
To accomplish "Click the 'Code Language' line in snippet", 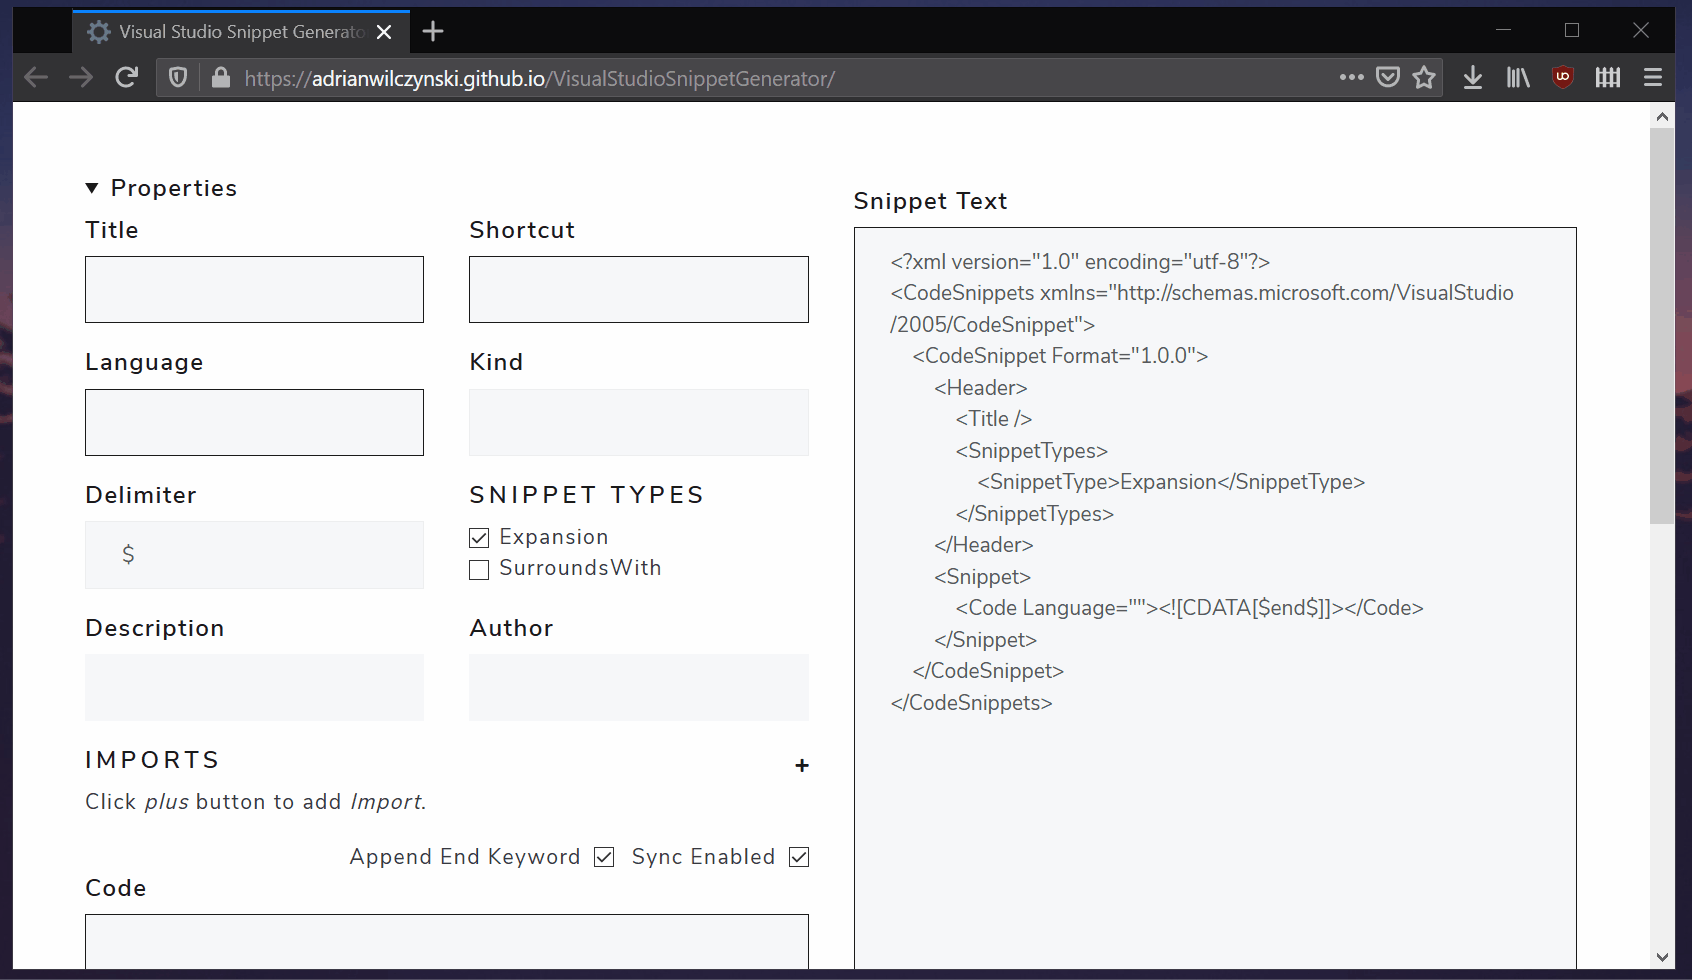I will click(x=1189, y=608).
